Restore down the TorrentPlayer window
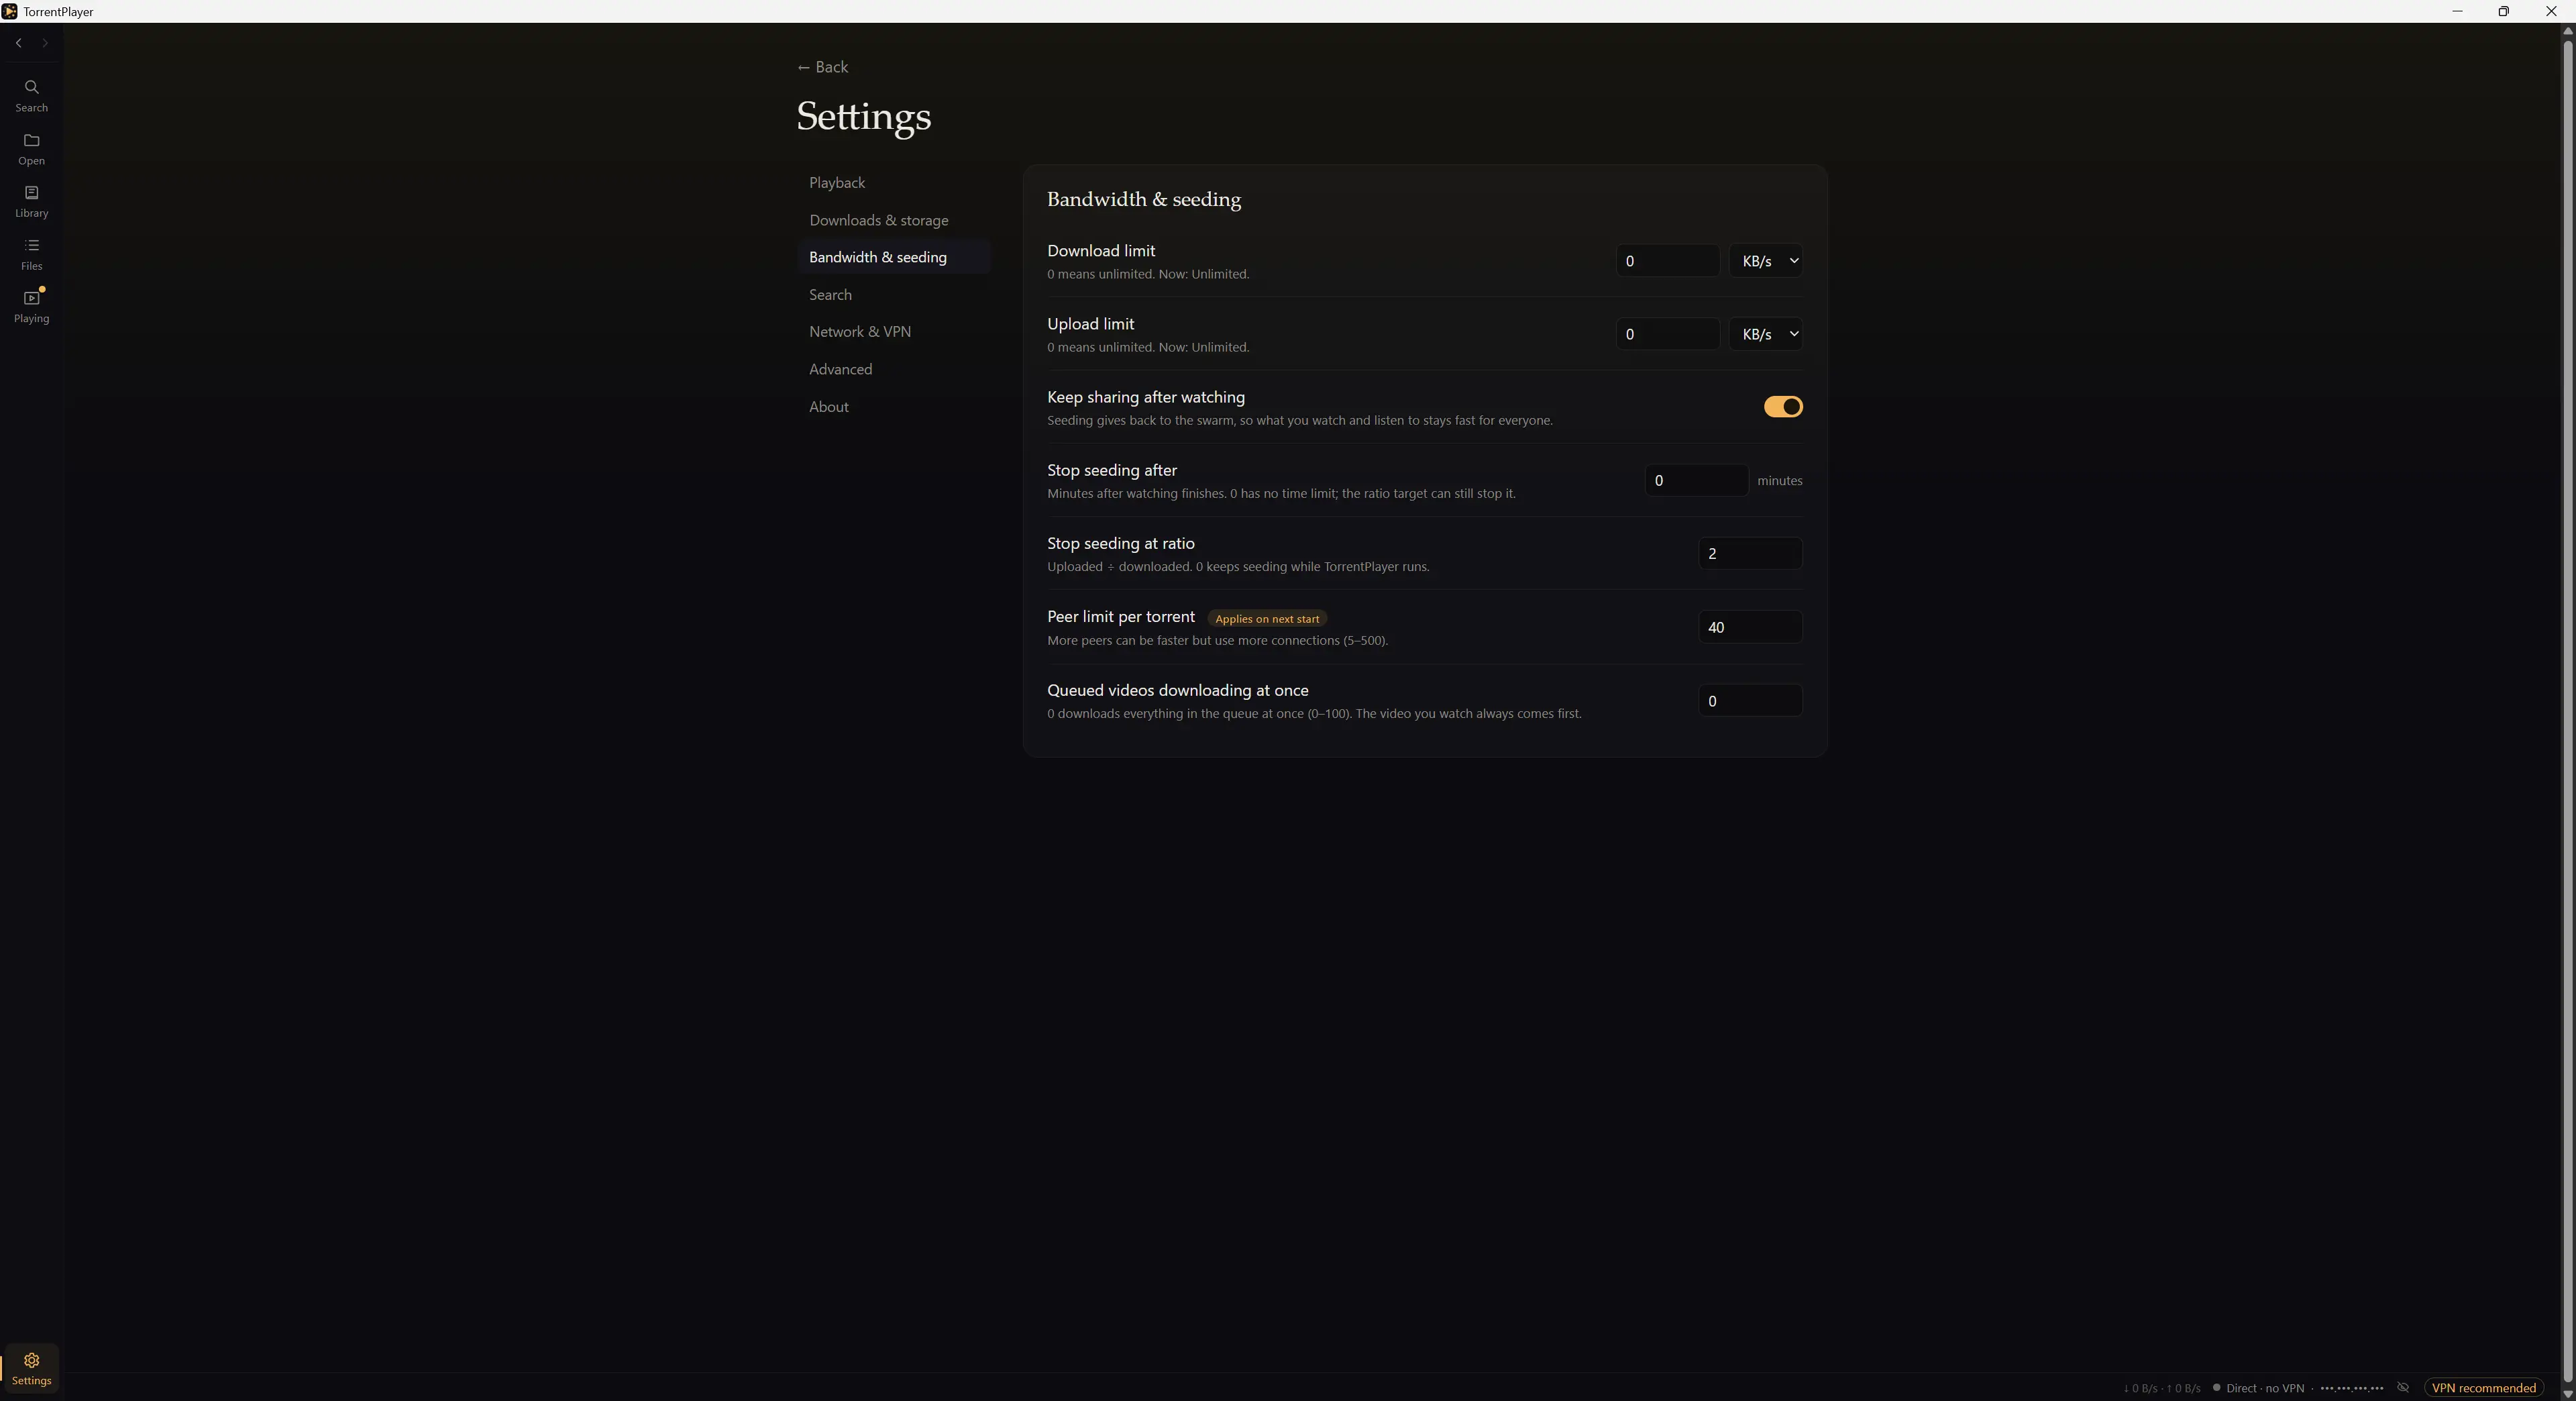2576x1401 pixels. [x=2503, y=11]
